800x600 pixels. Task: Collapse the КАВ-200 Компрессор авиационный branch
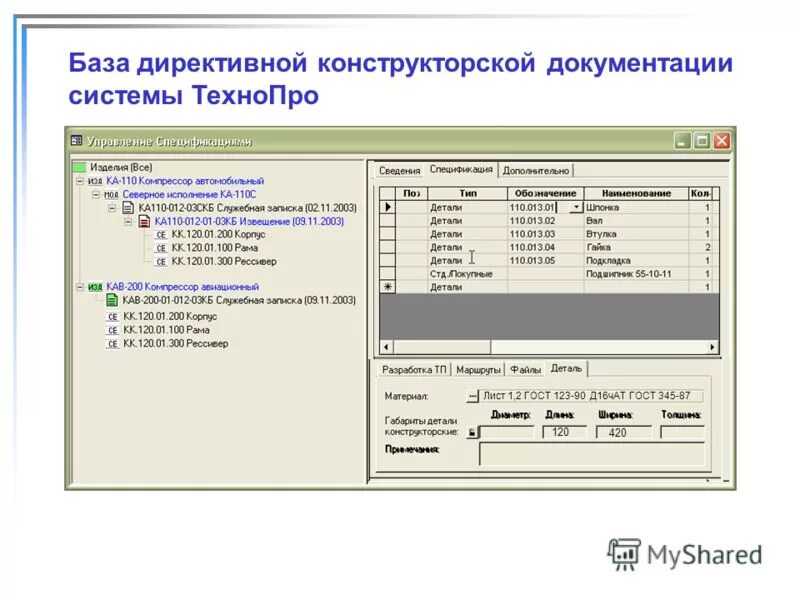79,286
